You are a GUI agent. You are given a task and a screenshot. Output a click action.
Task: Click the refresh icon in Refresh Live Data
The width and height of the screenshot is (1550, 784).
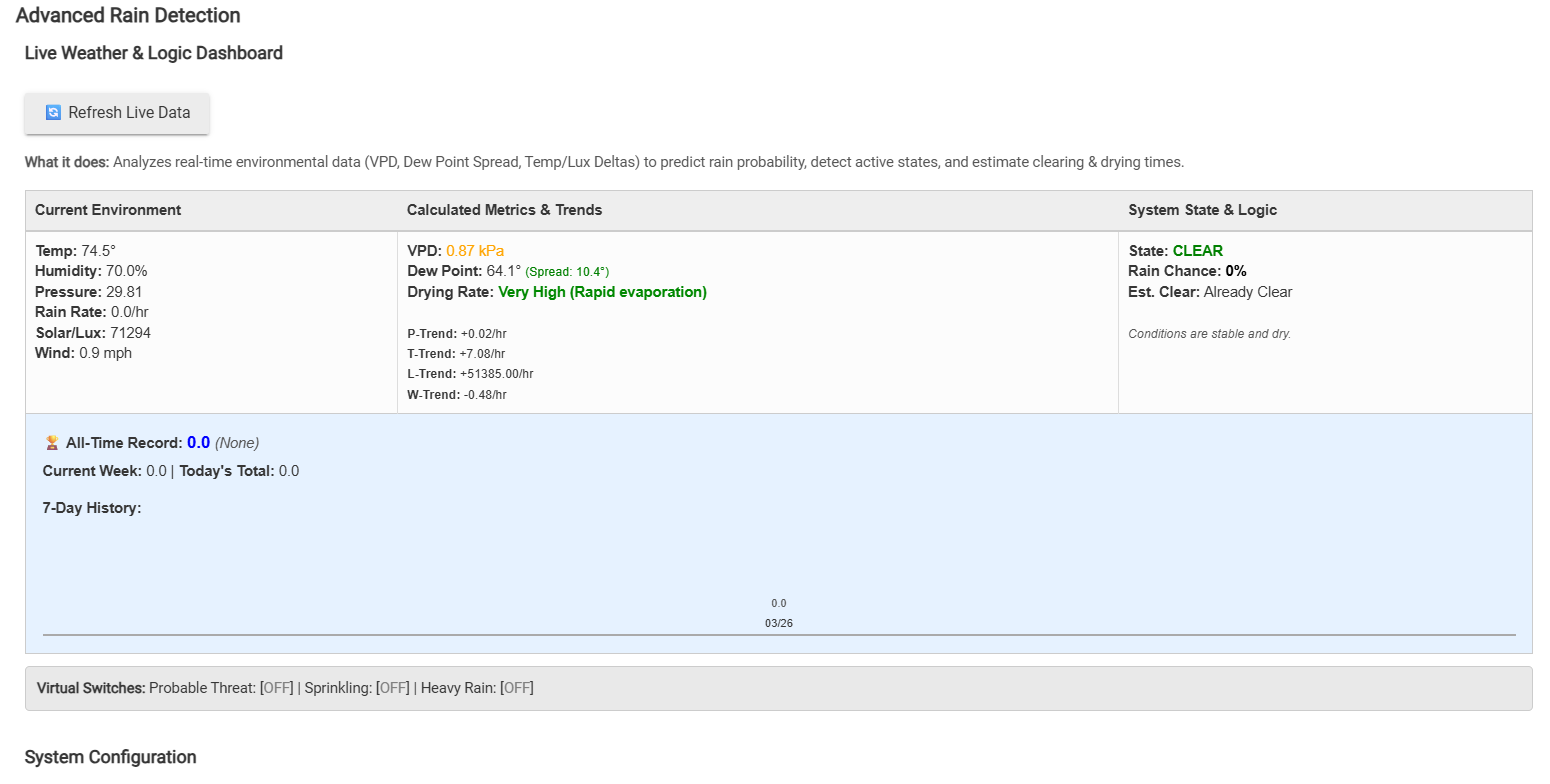click(x=54, y=113)
